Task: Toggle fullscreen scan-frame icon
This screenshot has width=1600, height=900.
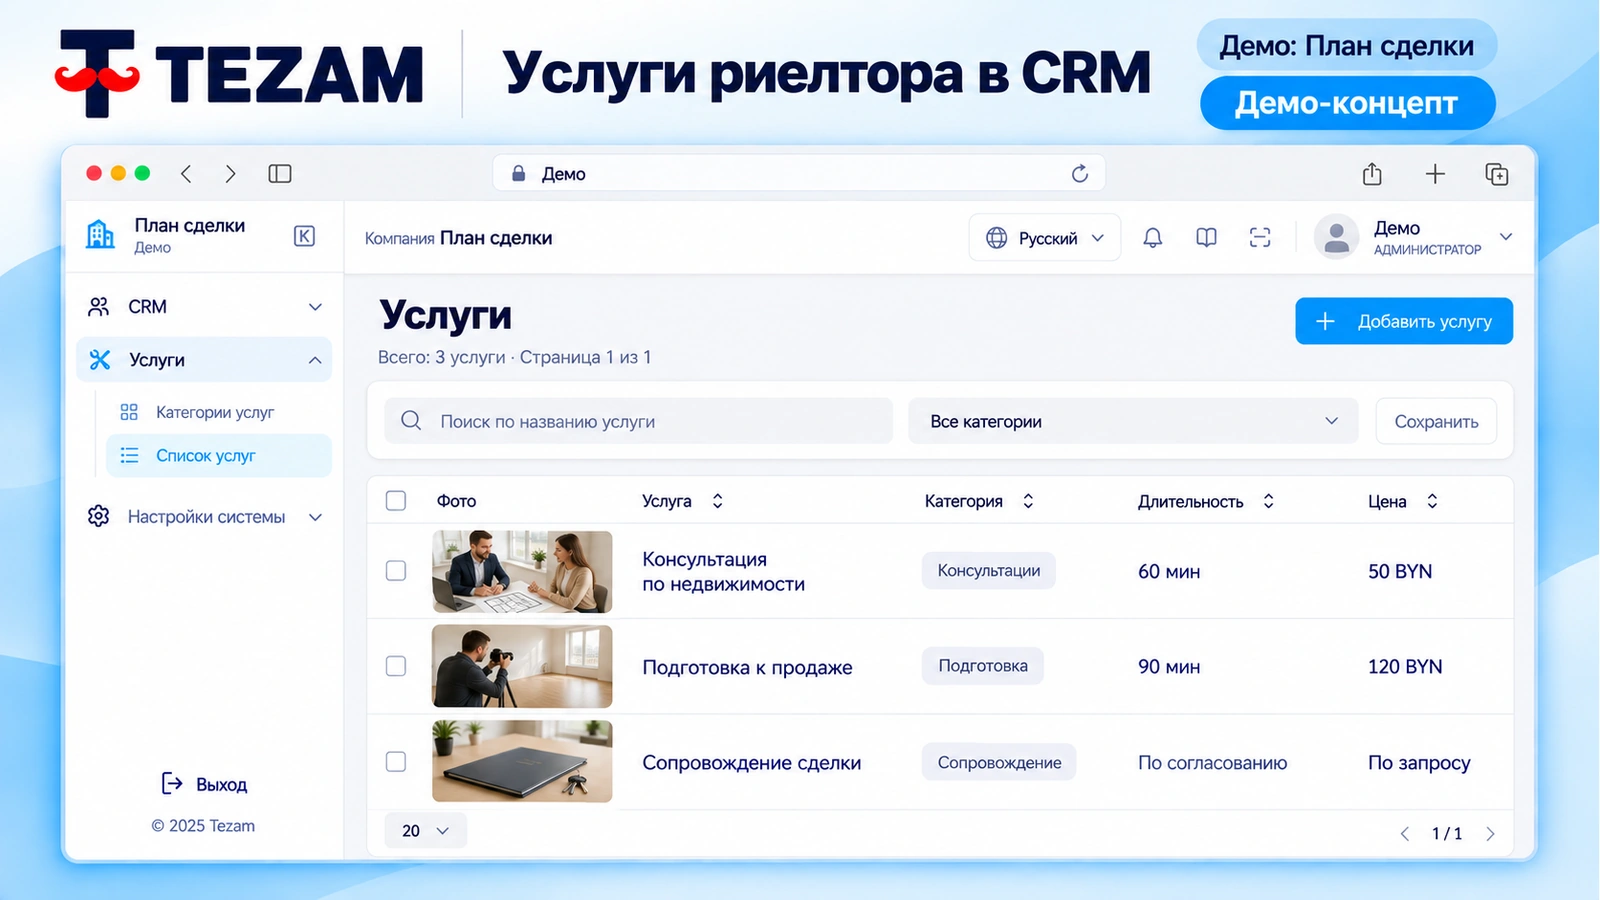Action: (x=1260, y=238)
